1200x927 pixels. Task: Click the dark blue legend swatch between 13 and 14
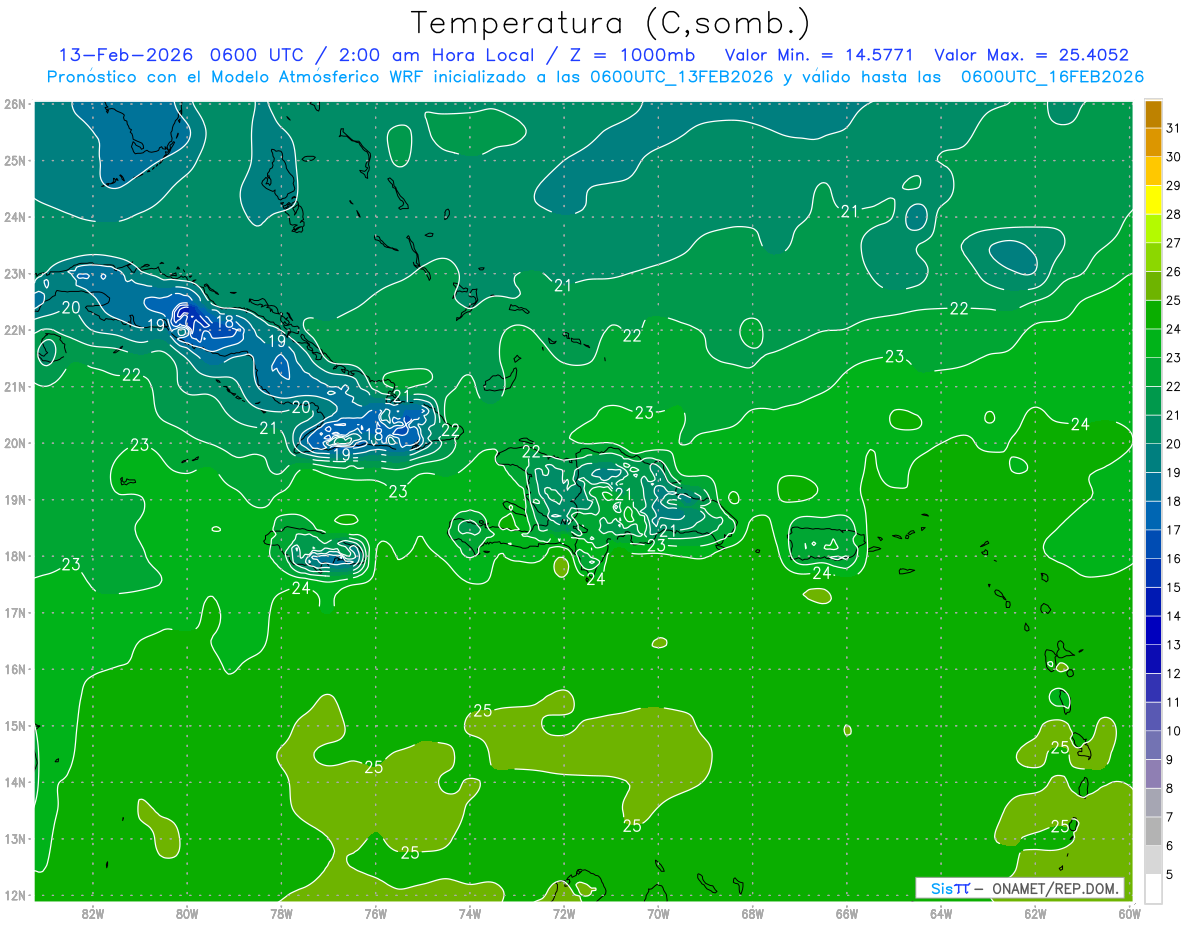point(1154,630)
